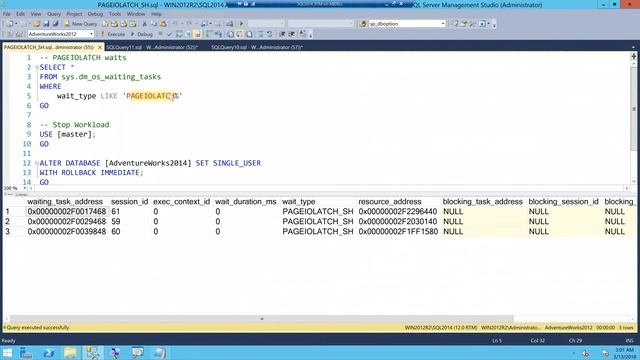The image size is (640, 360).
Task: Click the Results to Text icon
Action: [231, 34]
